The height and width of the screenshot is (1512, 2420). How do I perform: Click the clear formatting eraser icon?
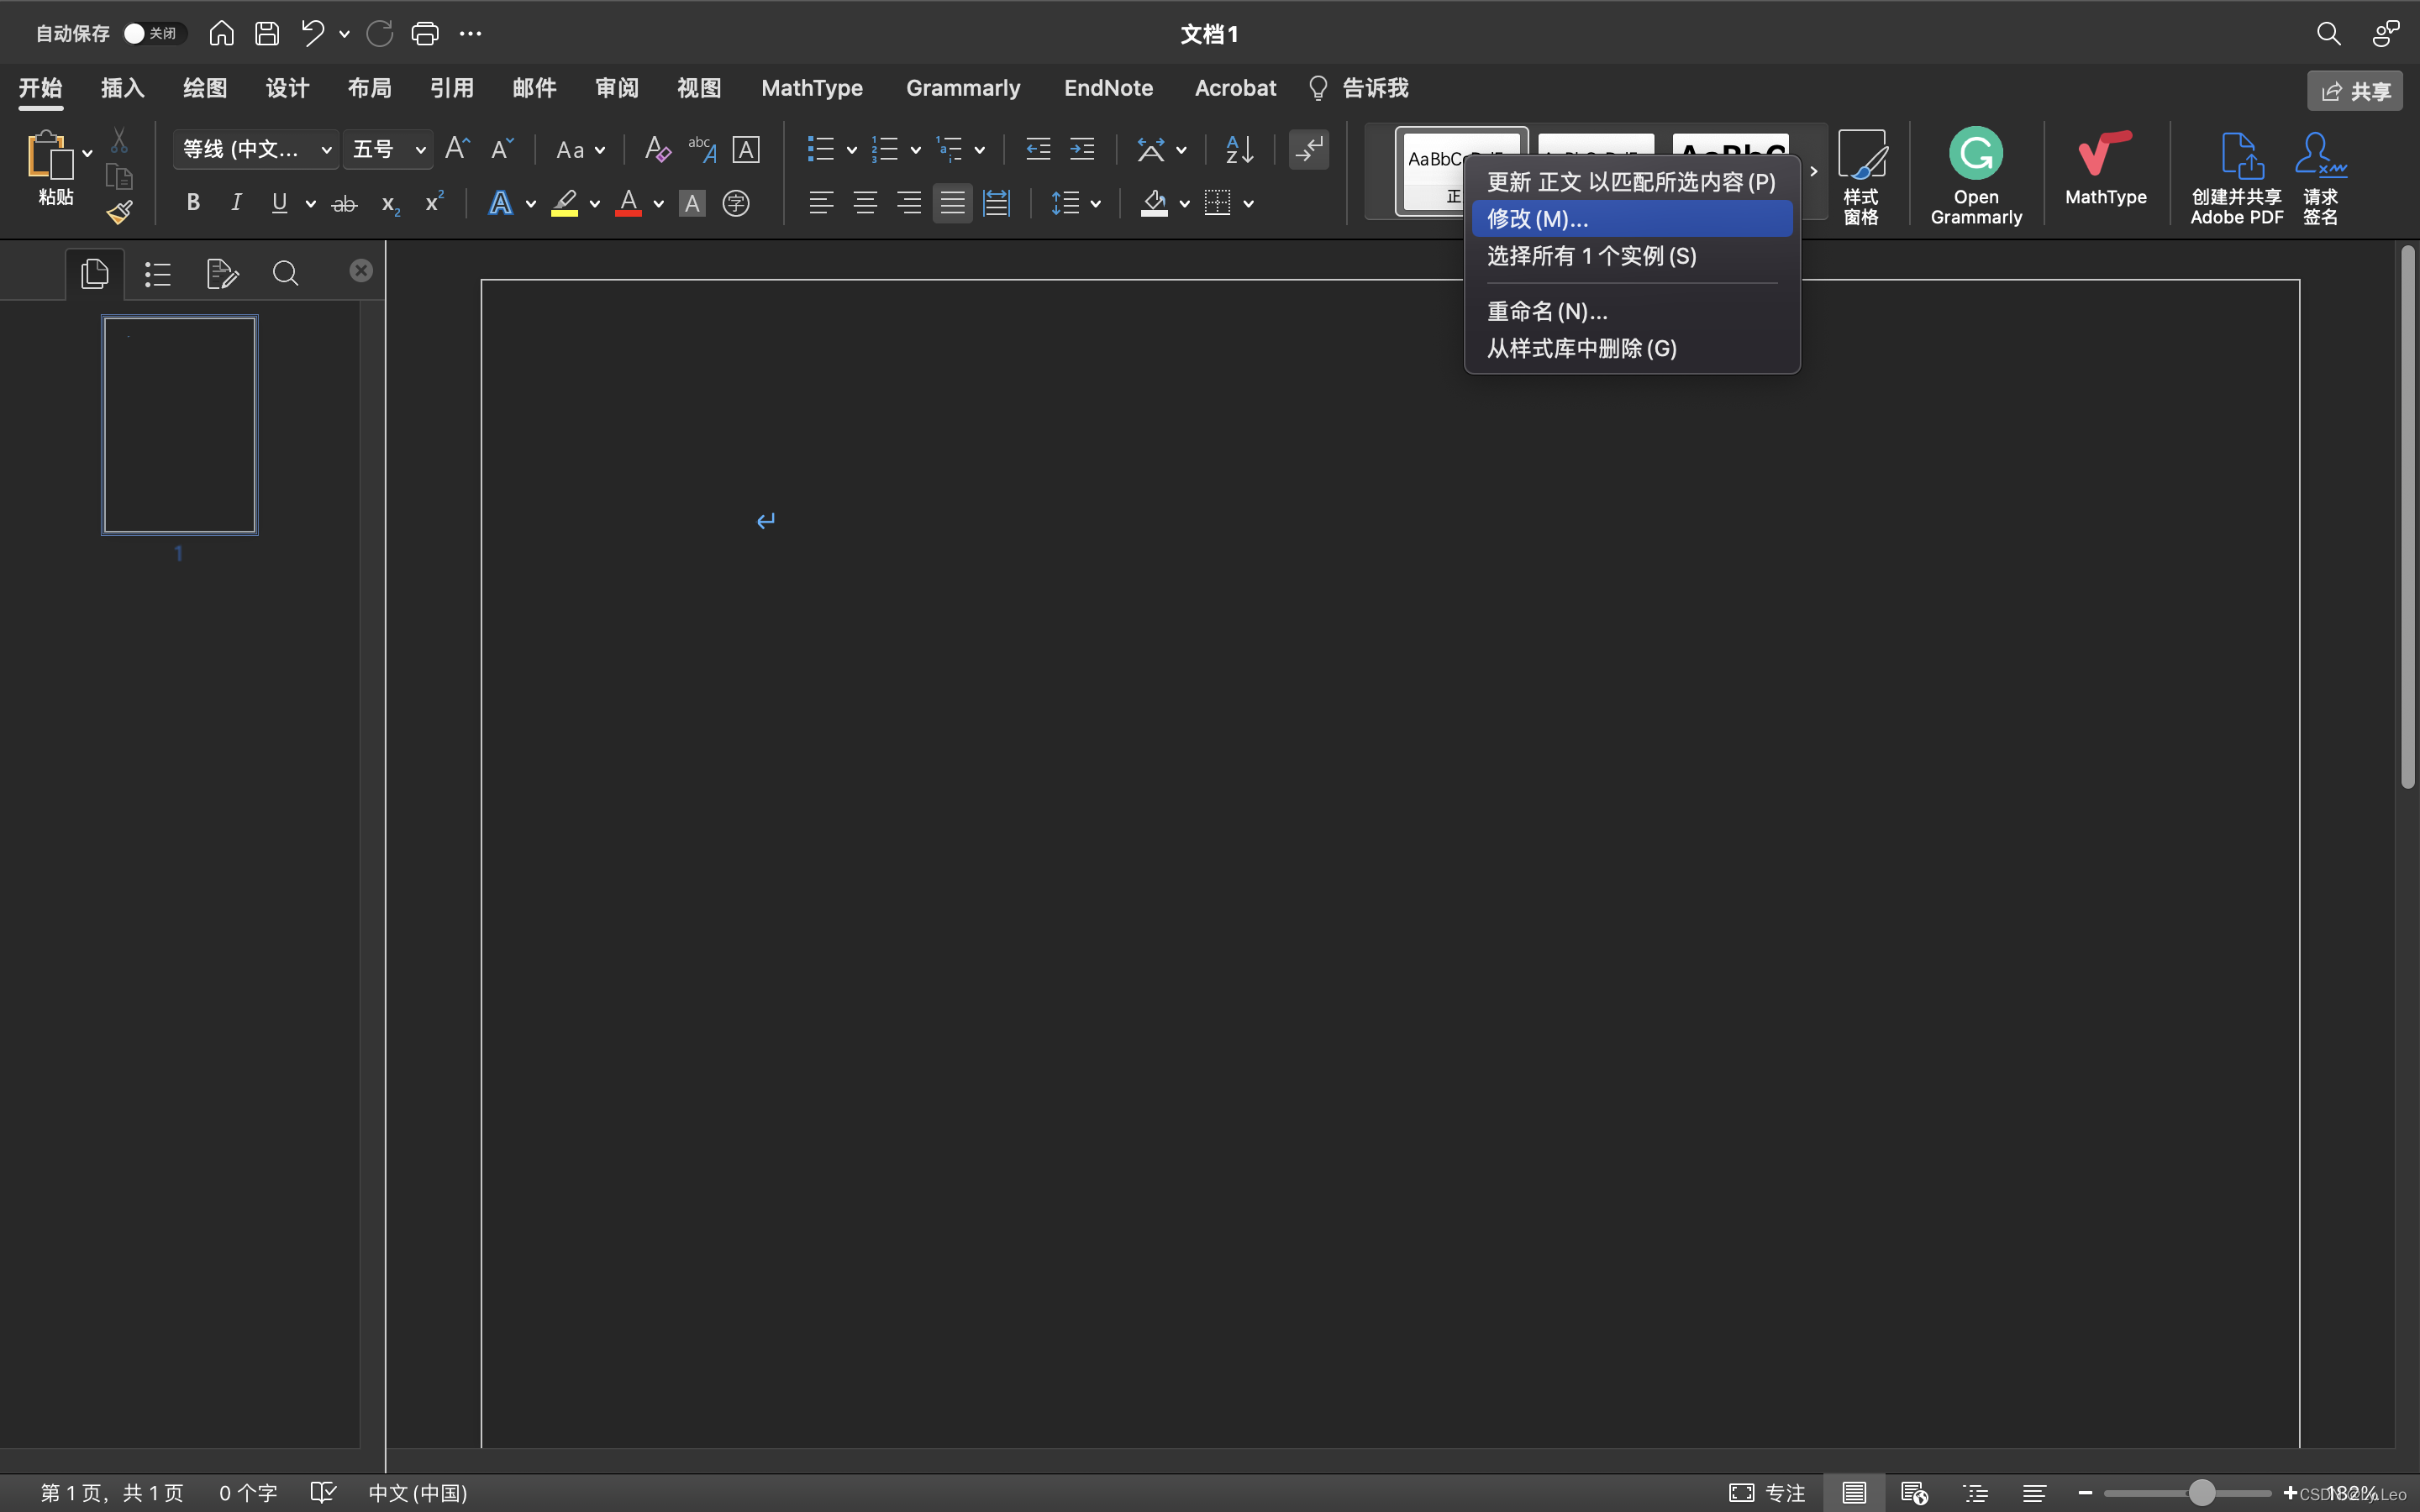(656, 150)
